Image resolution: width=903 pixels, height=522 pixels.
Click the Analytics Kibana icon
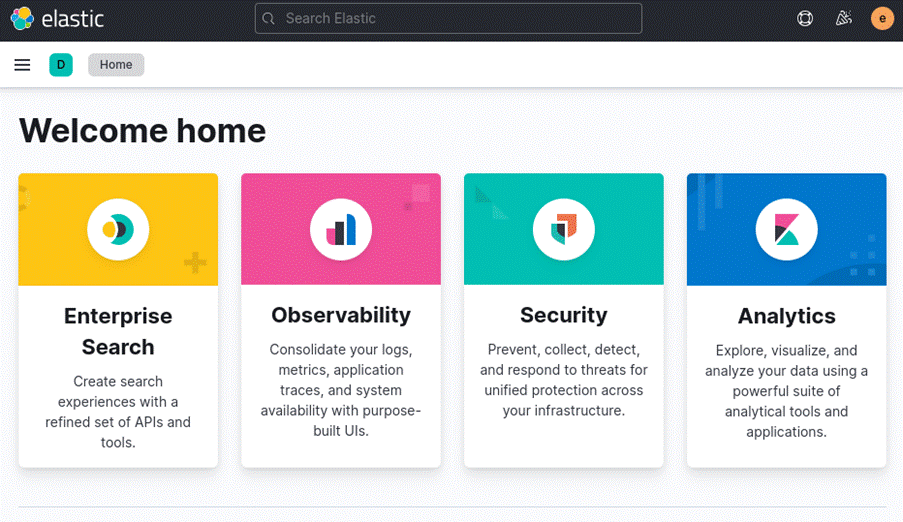[787, 229]
